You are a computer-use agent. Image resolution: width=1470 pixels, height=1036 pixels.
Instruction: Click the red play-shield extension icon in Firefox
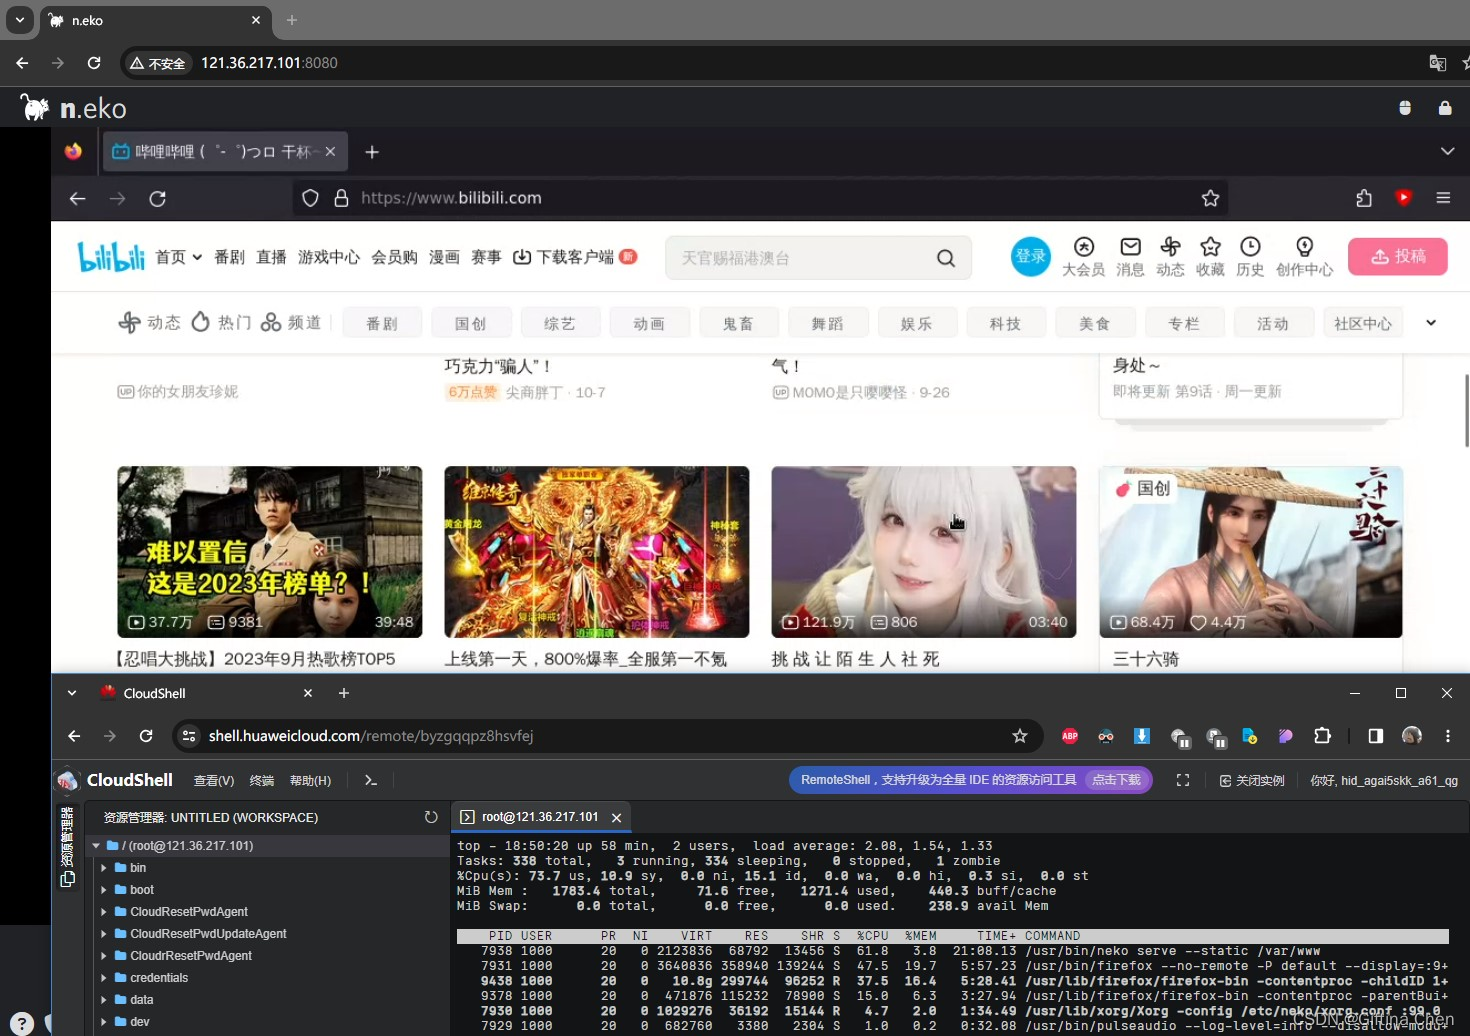(1404, 197)
